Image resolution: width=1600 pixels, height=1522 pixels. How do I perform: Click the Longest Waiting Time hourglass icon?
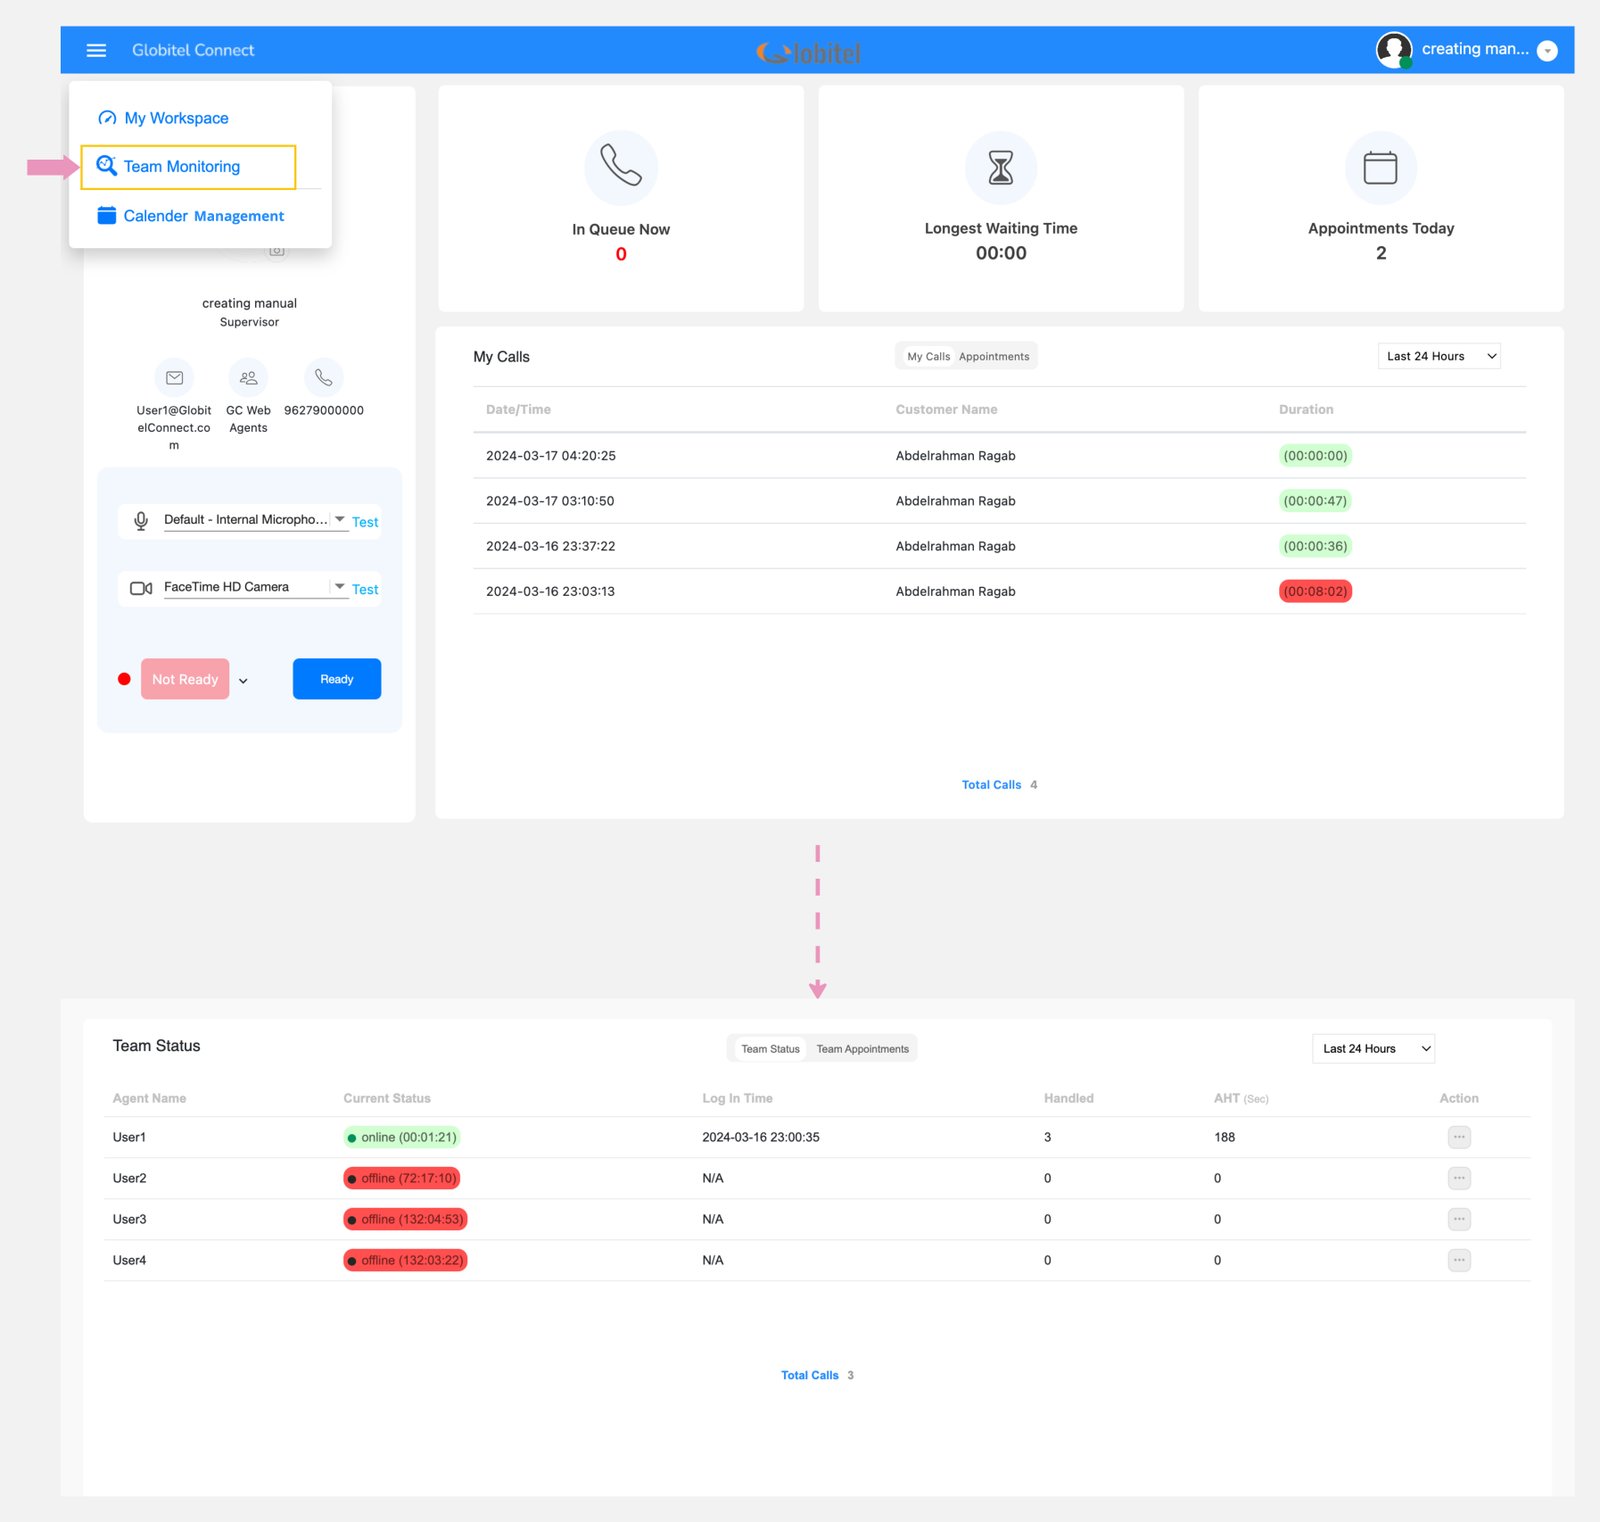(x=1000, y=167)
